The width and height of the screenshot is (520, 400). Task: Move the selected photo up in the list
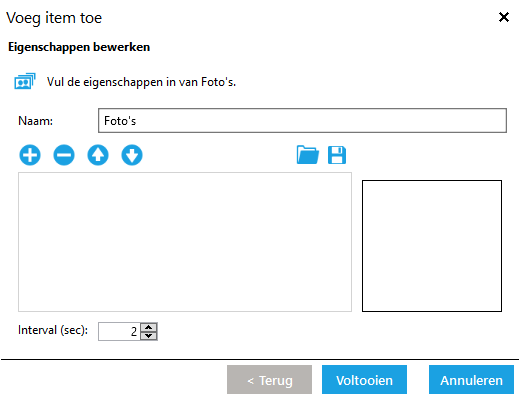click(x=98, y=155)
